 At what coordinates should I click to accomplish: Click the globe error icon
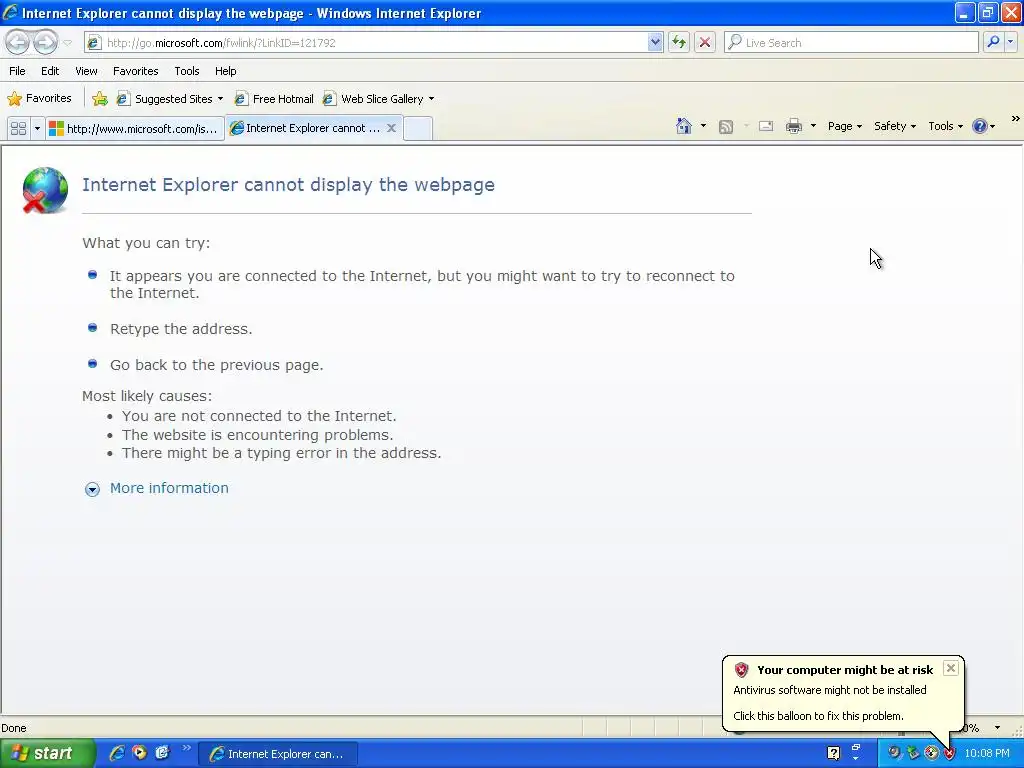pyautogui.click(x=44, y=190)
